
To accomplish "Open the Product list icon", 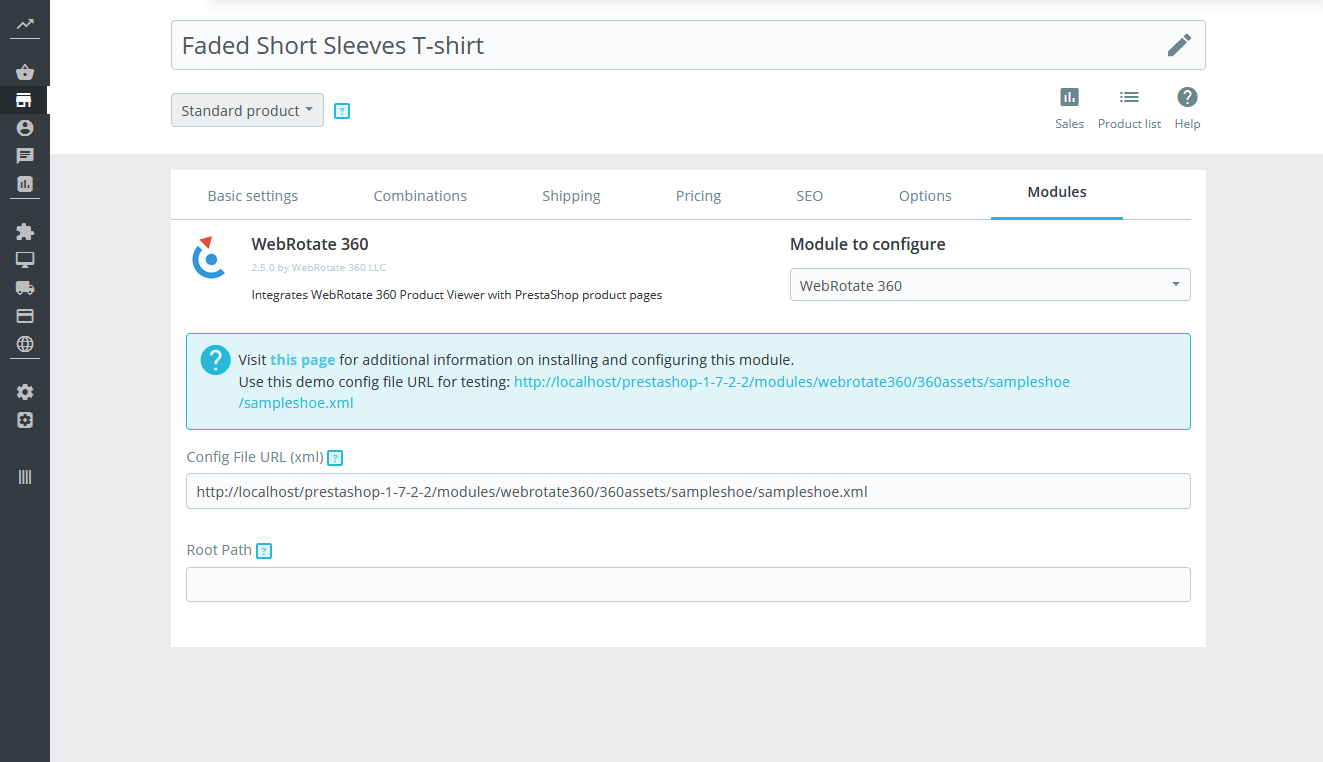I will pyautogui.click(x=1129, y=97).
